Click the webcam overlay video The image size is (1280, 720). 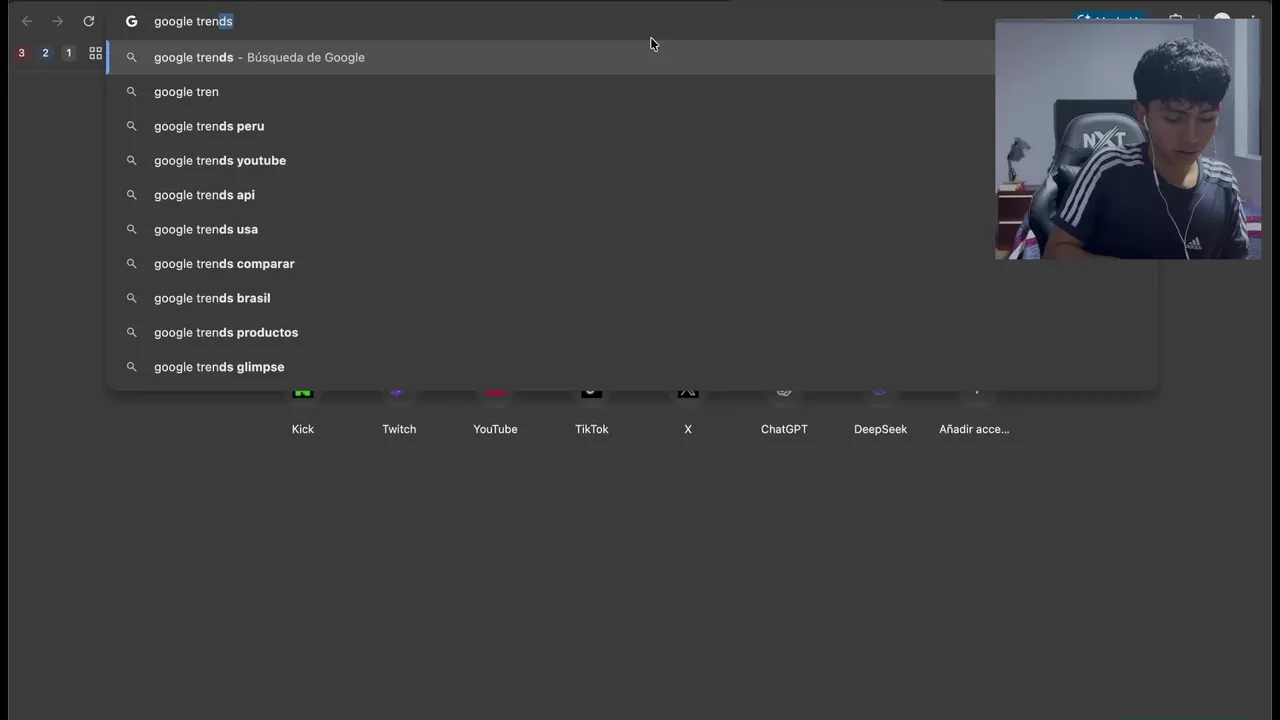pyautogui.click(x=1128, y=139)
